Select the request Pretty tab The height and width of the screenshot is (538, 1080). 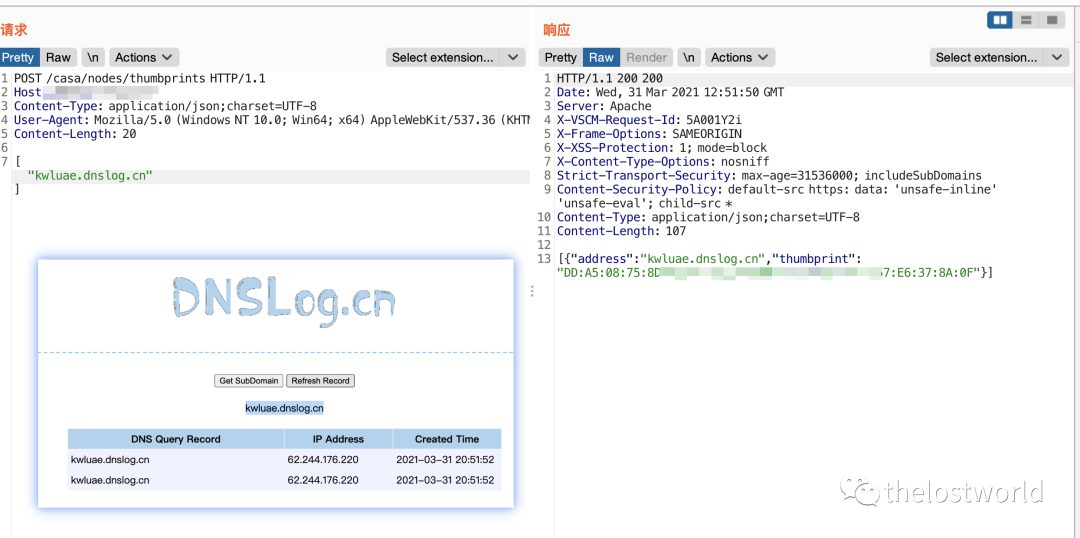click(x=19, y=57)
